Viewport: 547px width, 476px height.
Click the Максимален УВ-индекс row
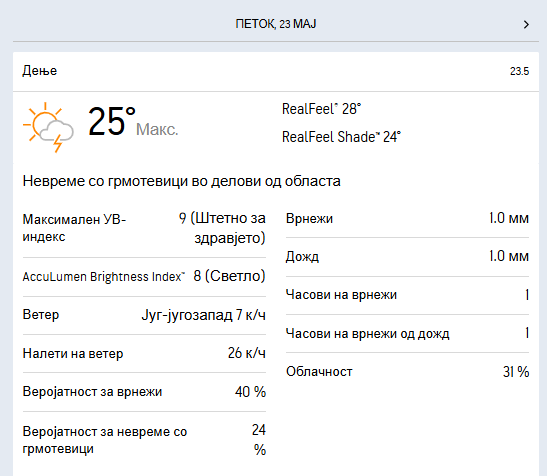pyautogui.click(x=144, y=228)
